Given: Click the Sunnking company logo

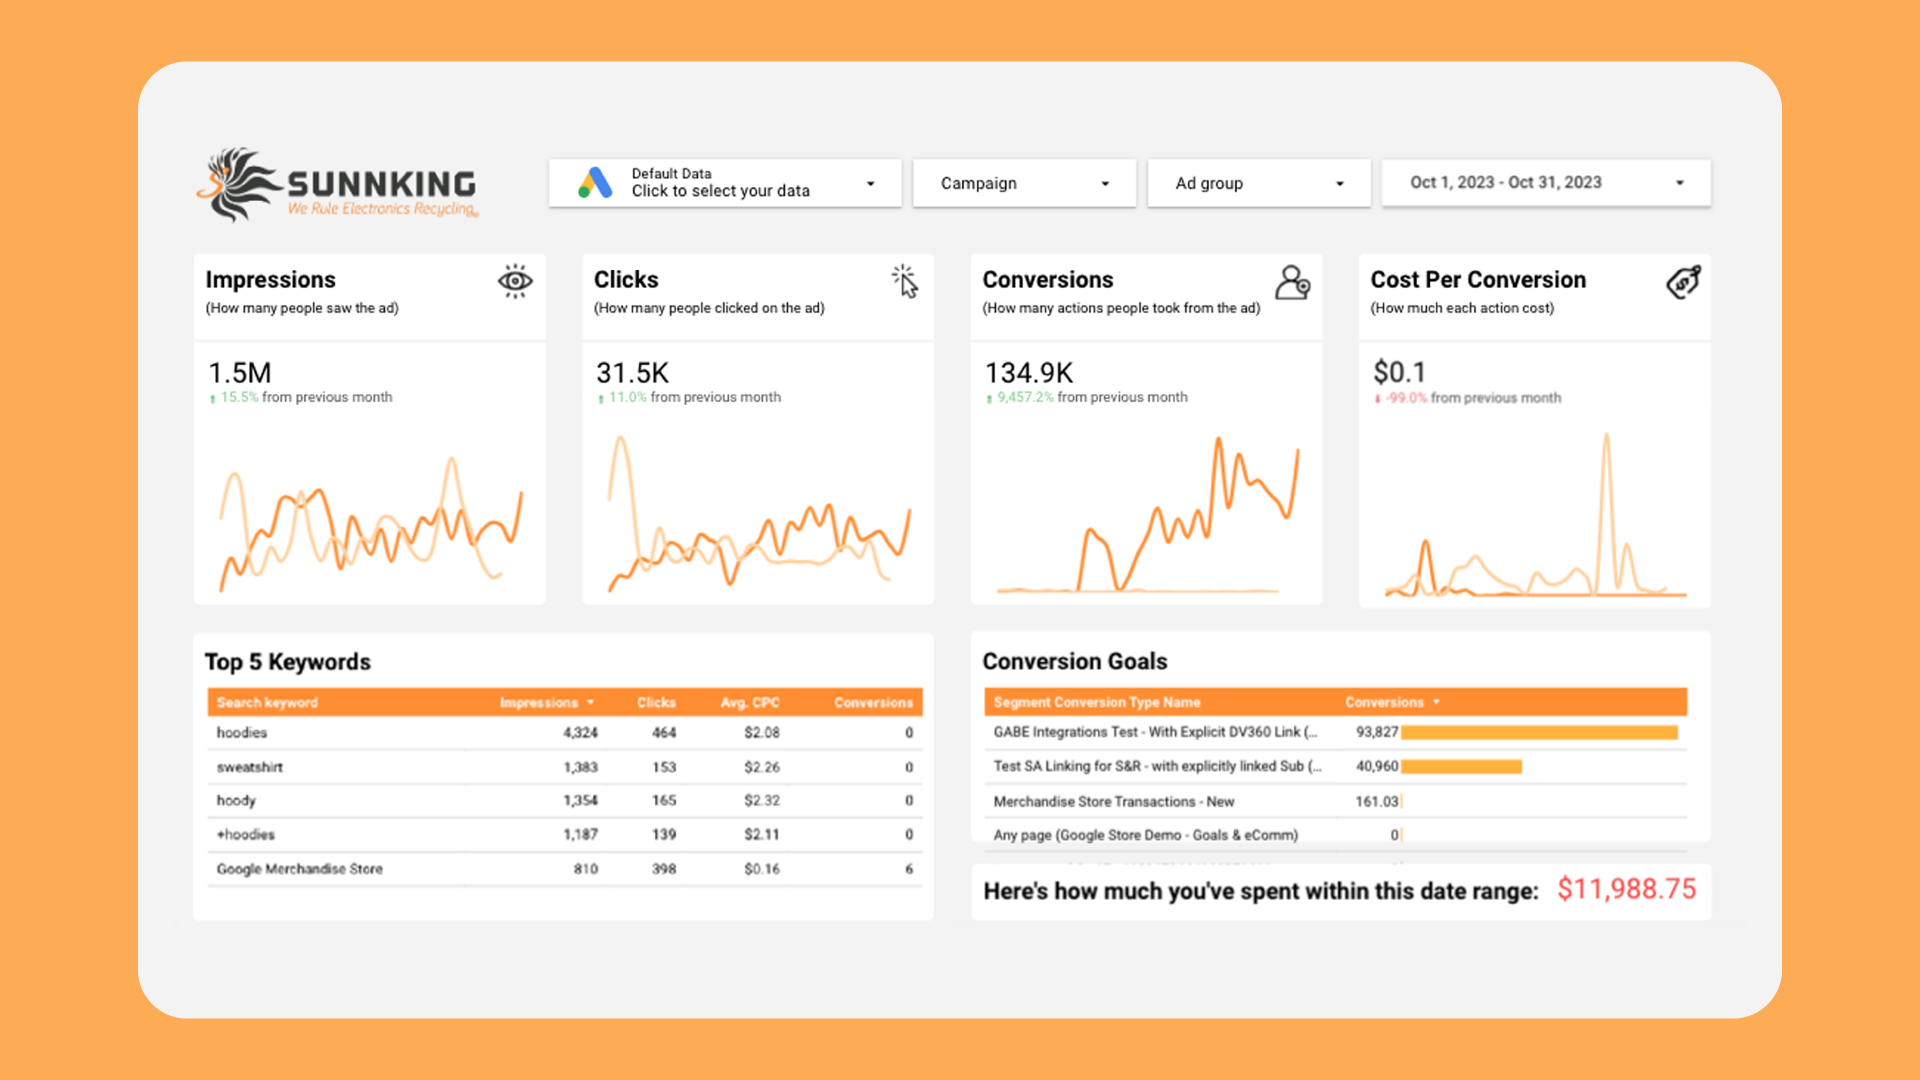Looking at the screenshot, I should pyautogui.click(x=338, y=185).
